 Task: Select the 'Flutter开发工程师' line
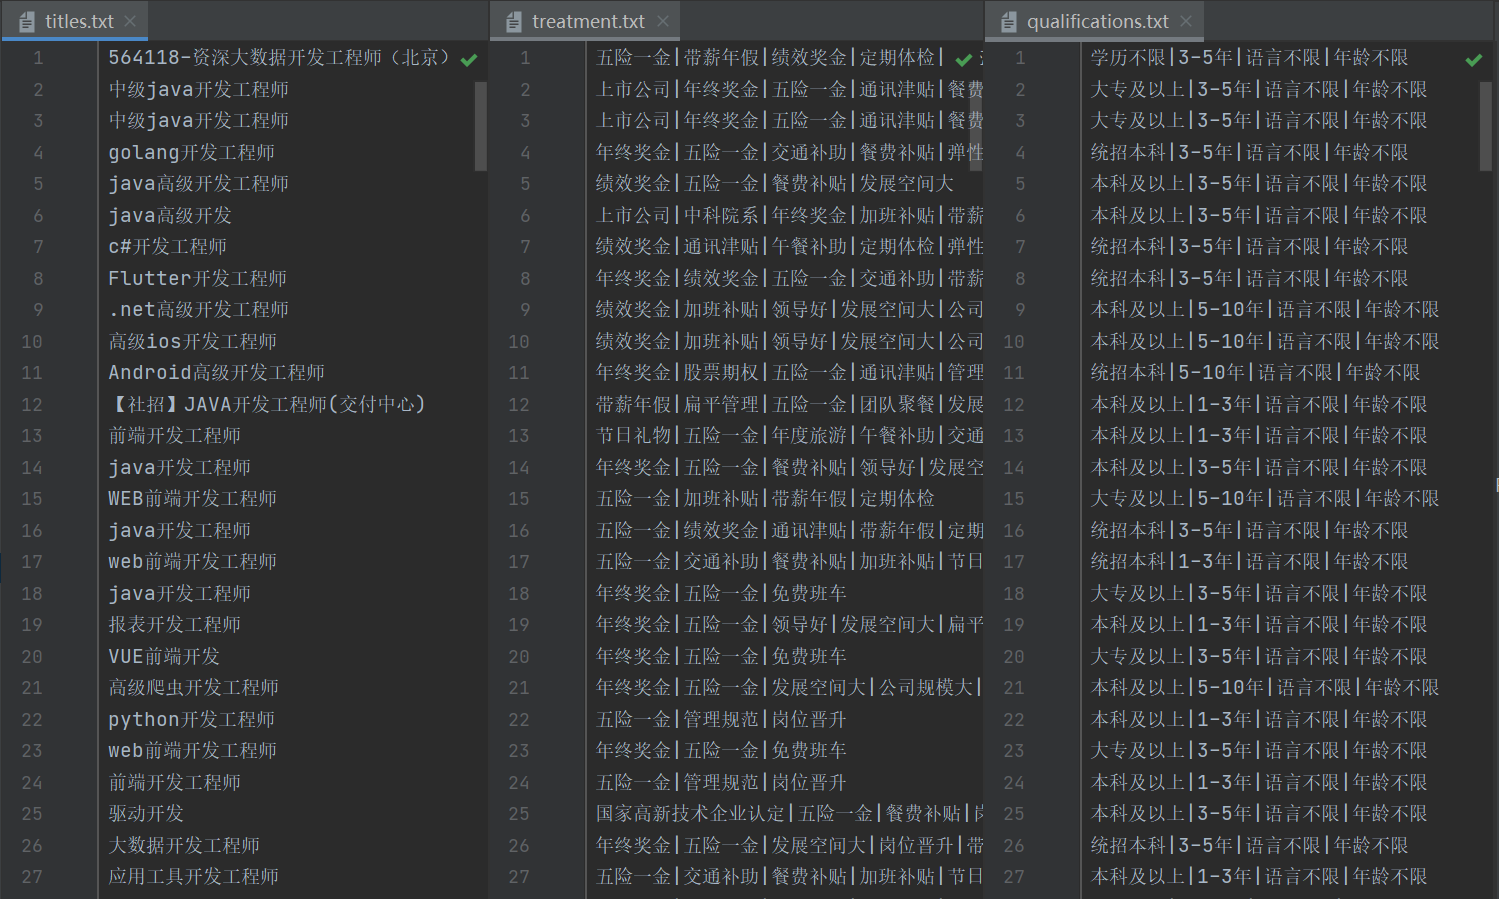(197, 279)
